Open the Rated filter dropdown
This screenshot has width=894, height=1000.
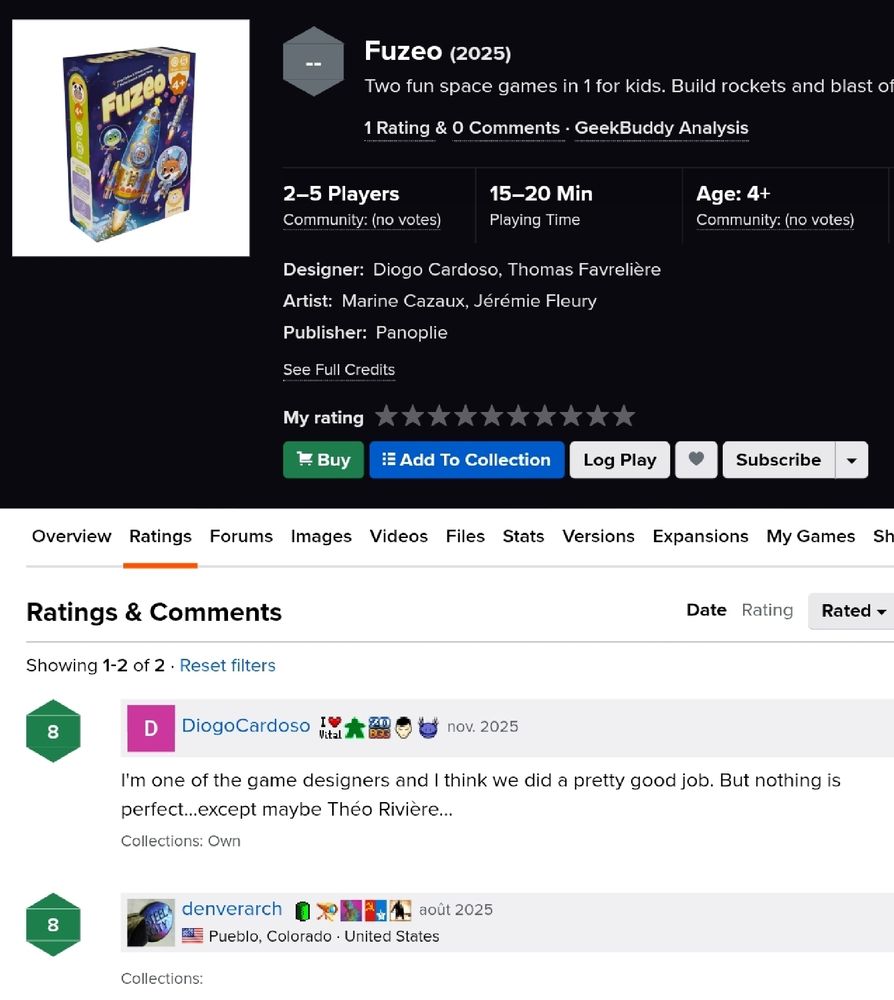(853, 611)
